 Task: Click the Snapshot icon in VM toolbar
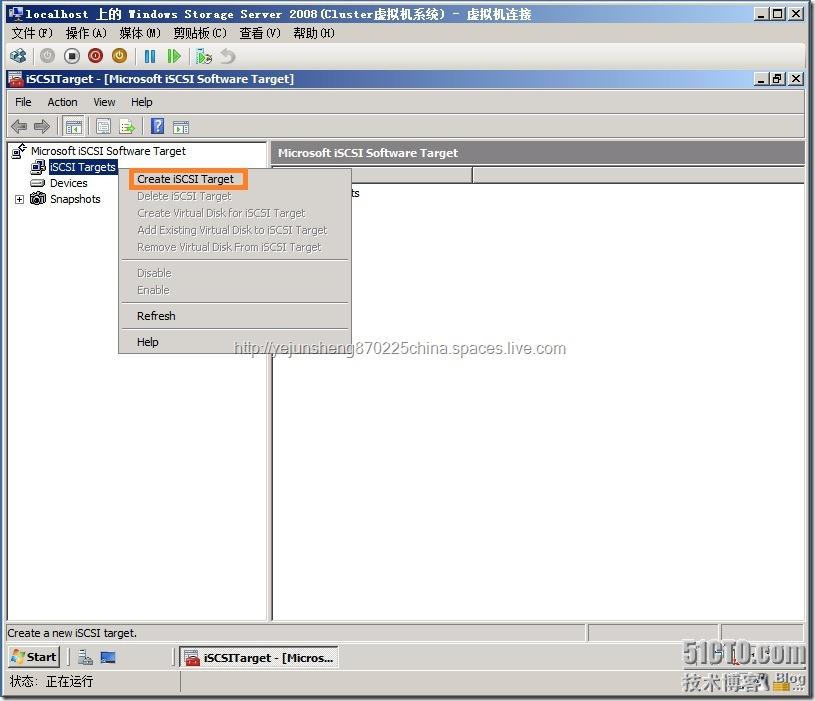[x=204, y=56]
